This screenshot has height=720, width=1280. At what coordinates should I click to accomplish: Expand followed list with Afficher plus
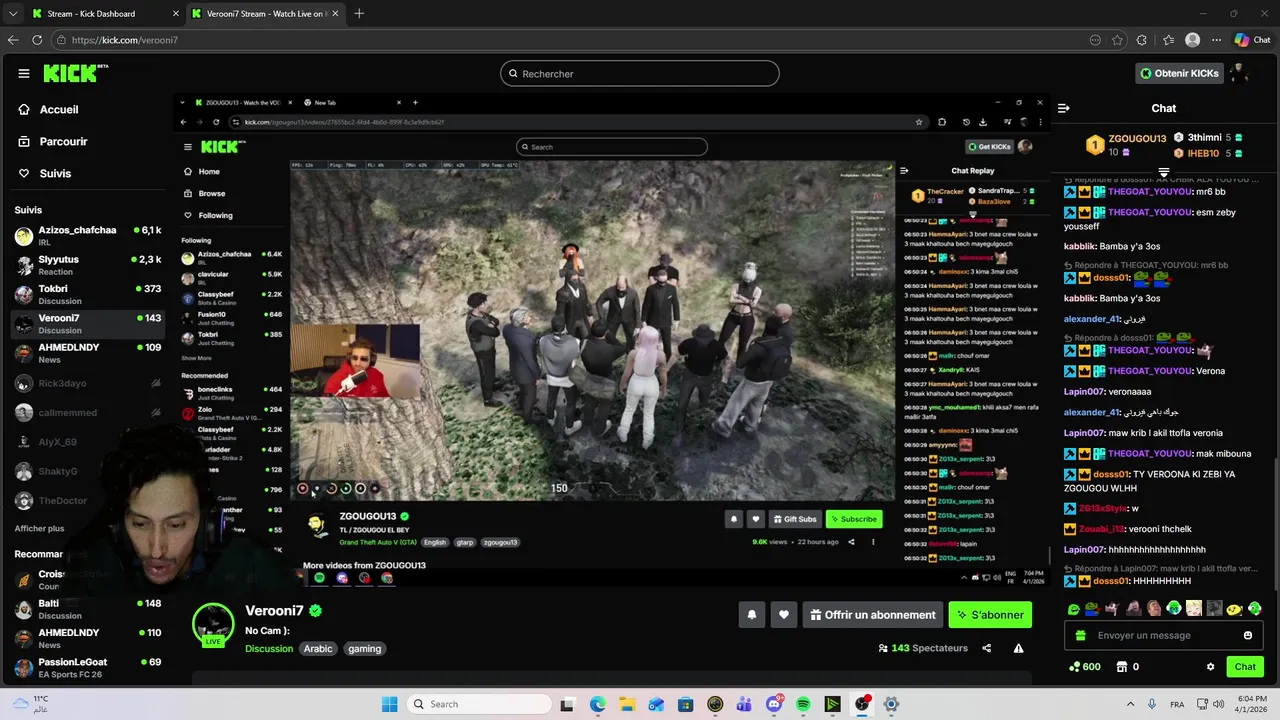pos(39,528)
